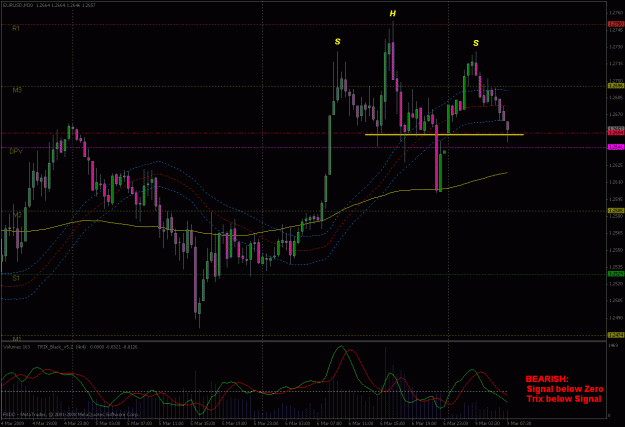
Task: Click the M2 pivot level label
Action: click(17, 214)
